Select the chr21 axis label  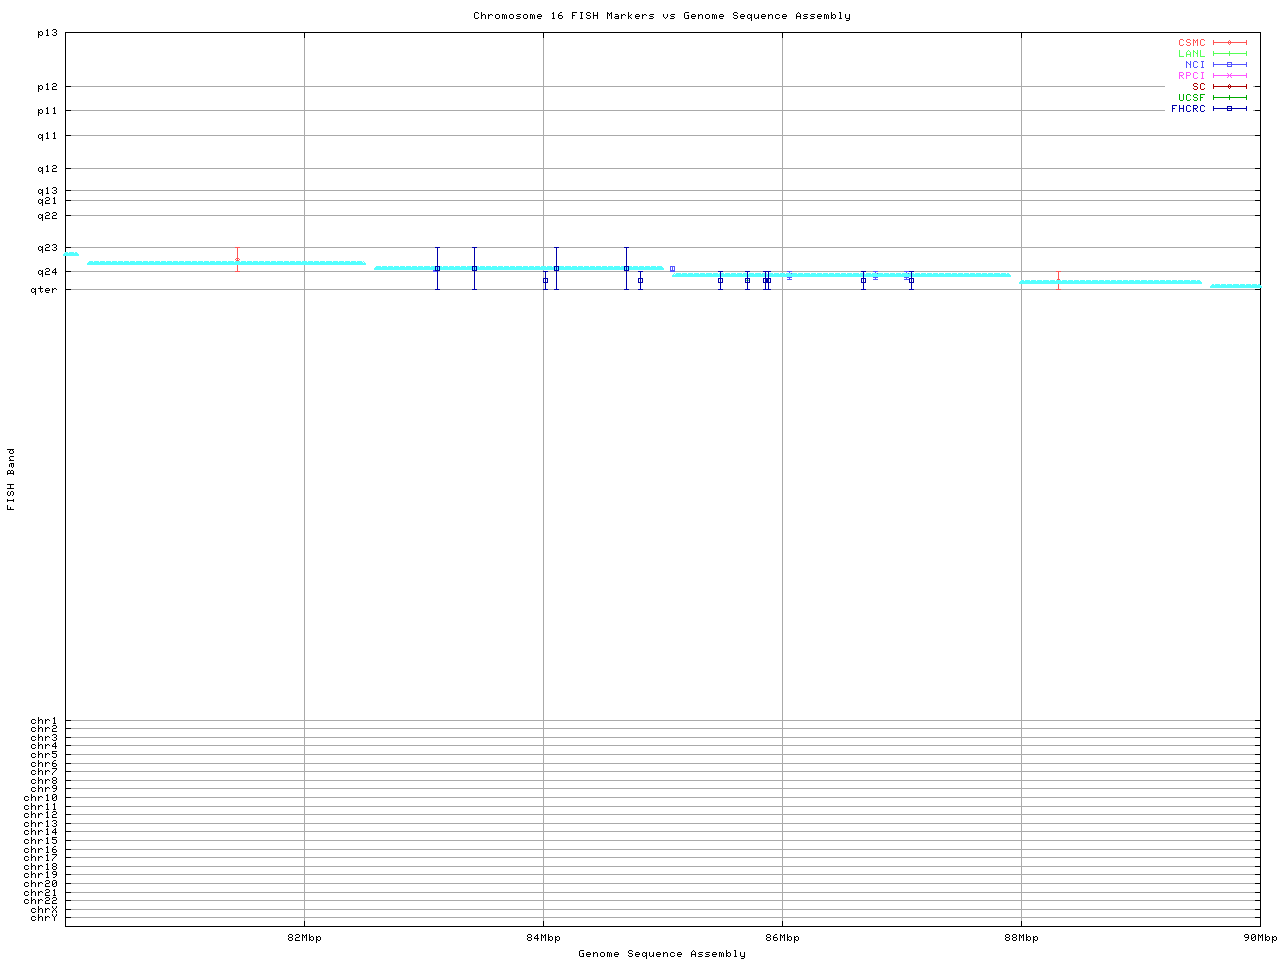click(41, 892)
